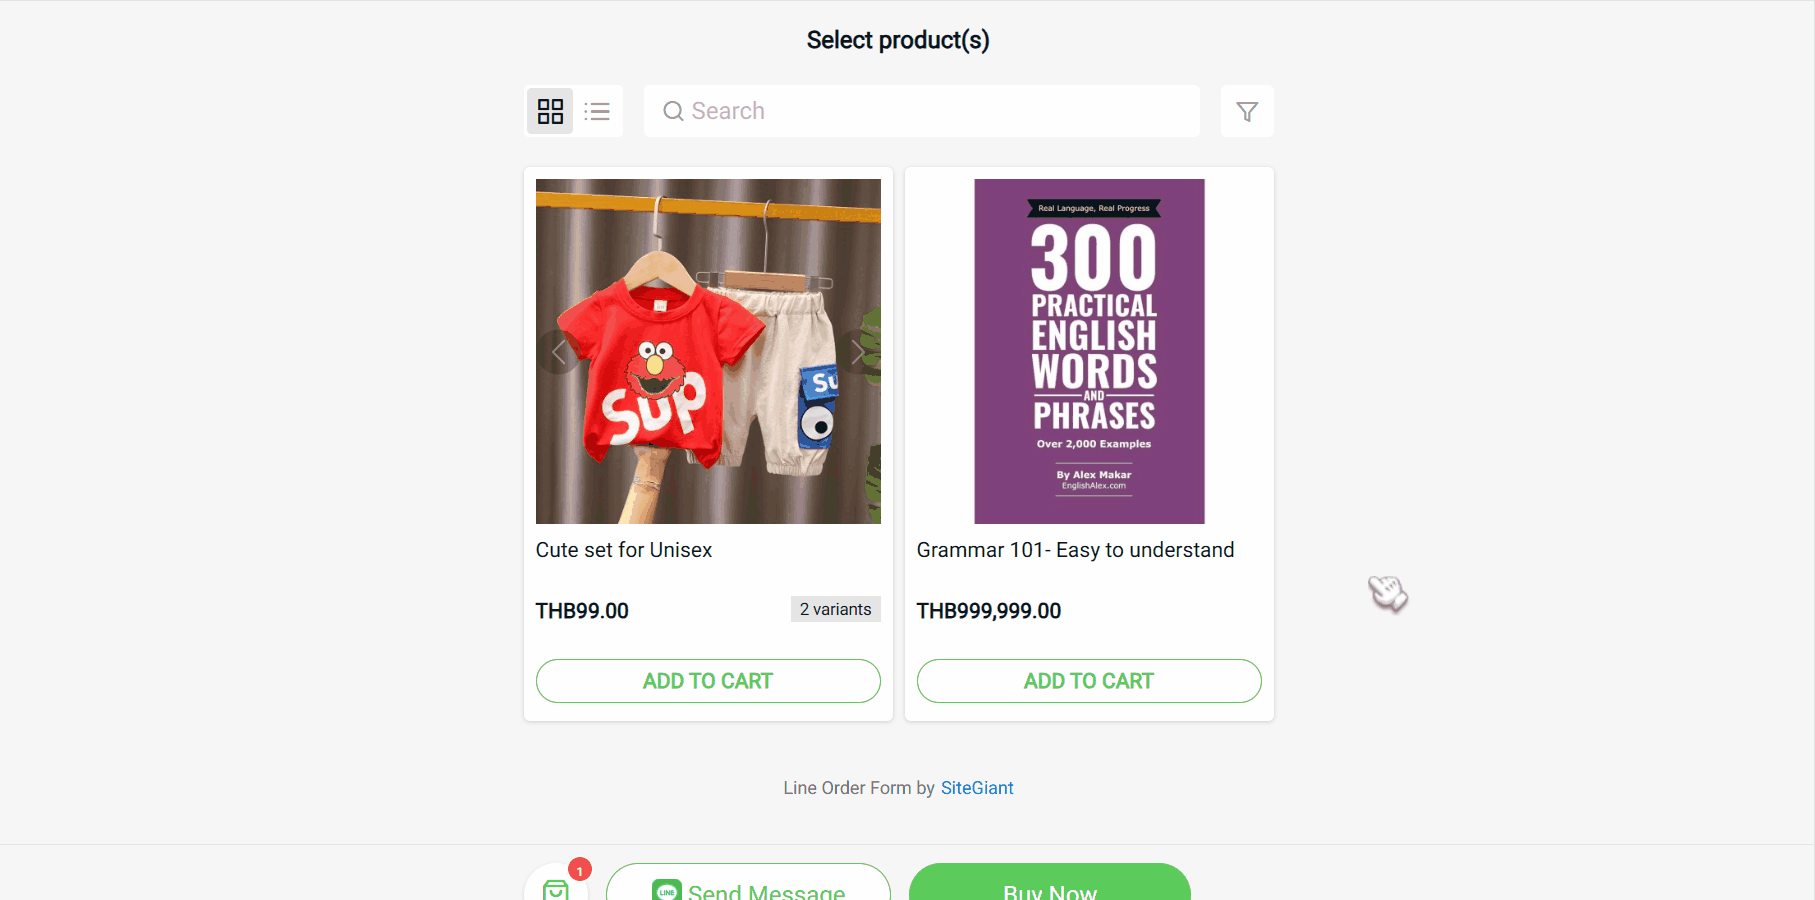Show previous image of Cute set
Screen dimensions: 1815x900
558,352
